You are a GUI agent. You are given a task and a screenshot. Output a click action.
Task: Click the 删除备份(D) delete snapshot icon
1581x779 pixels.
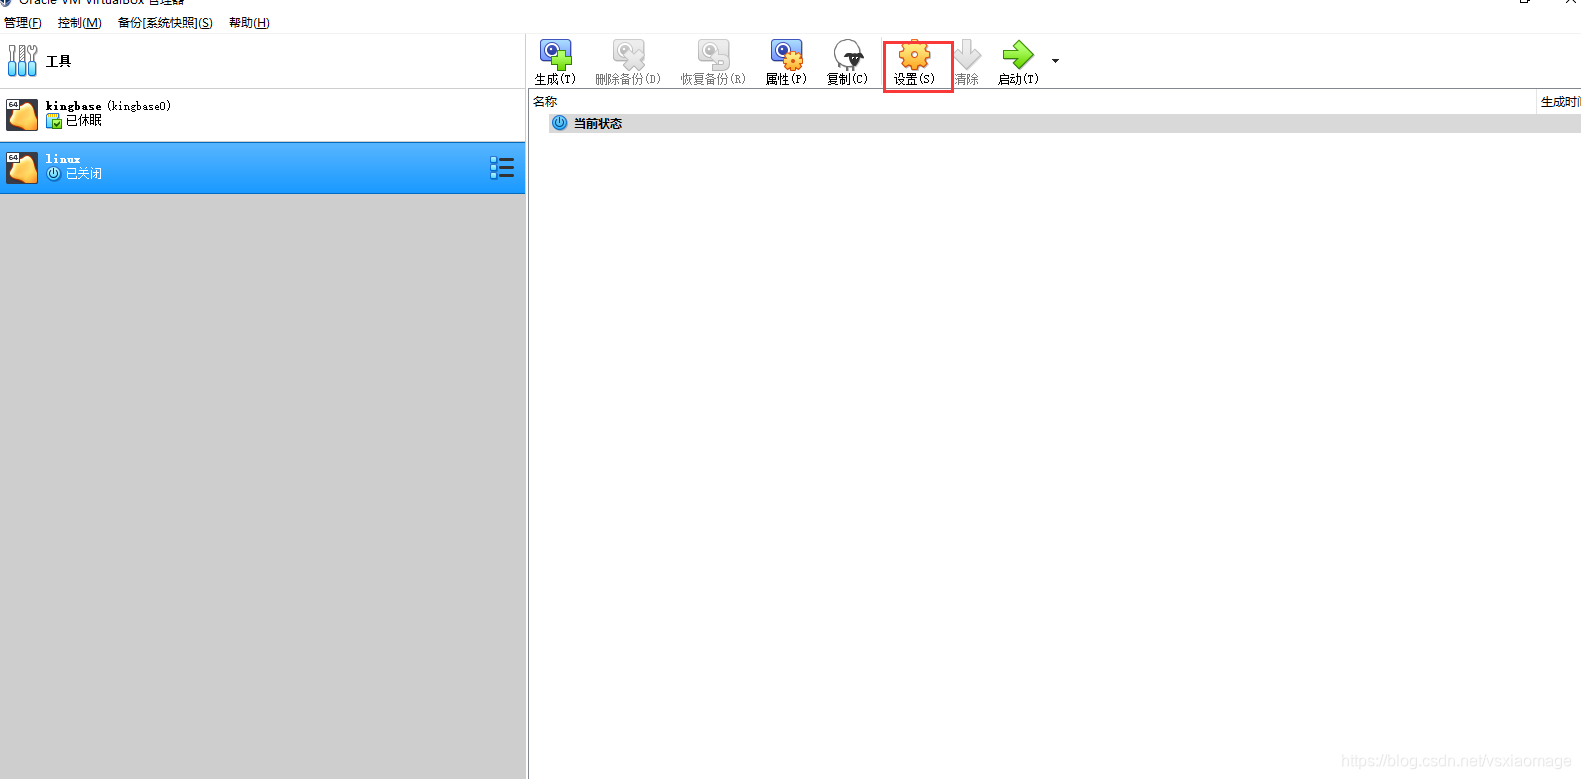[x=628, y=54]
